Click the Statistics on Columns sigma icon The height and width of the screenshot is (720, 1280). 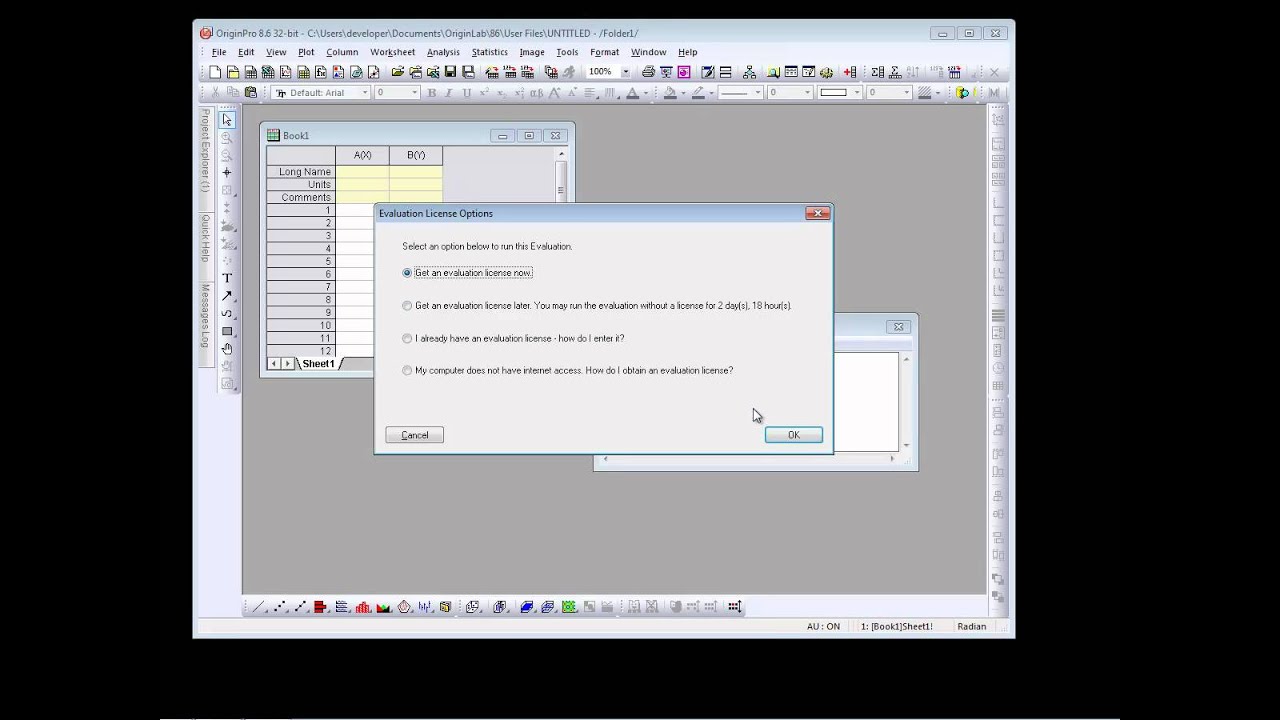tap(877, 72)
